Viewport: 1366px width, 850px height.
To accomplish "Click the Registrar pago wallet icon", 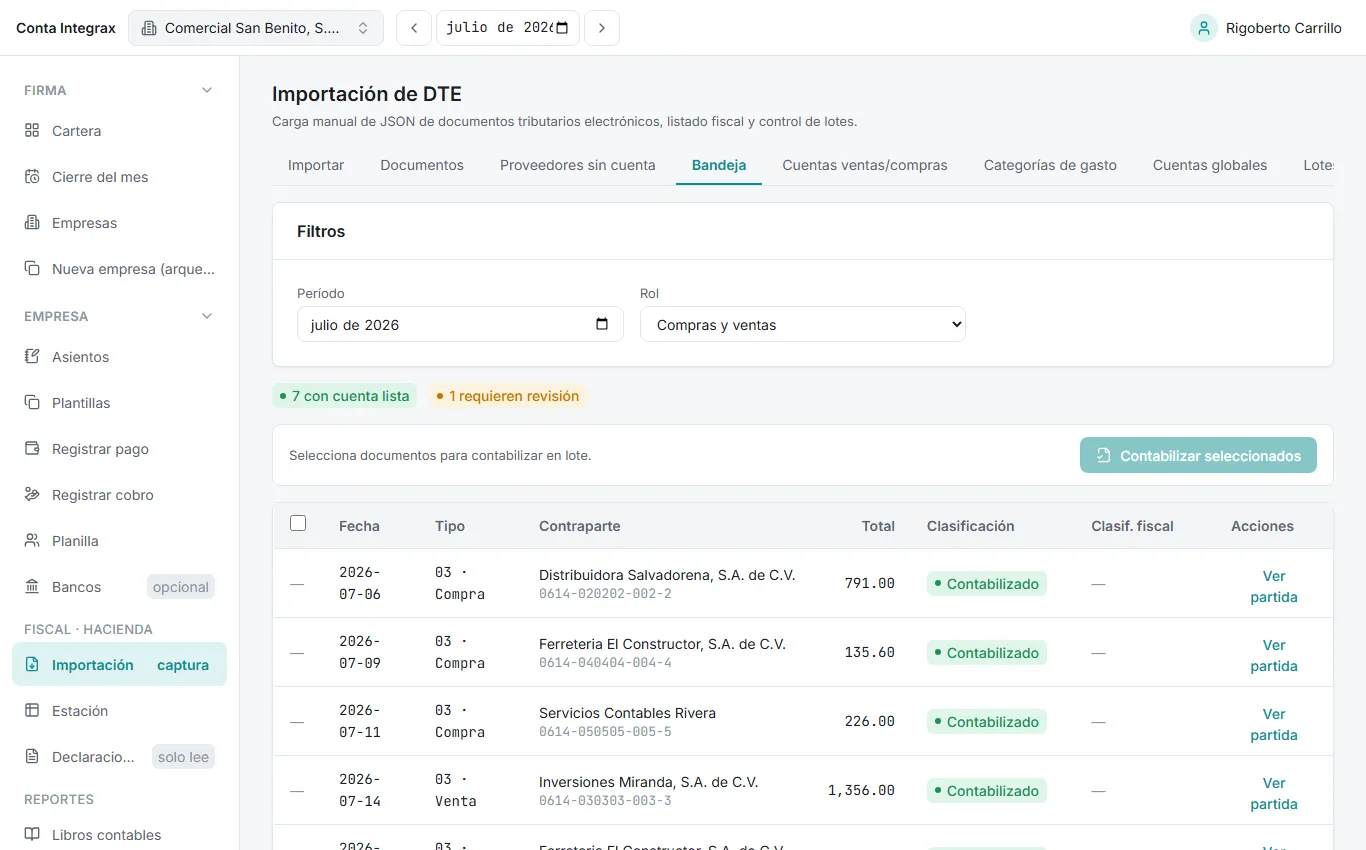I will coord(32,449).
